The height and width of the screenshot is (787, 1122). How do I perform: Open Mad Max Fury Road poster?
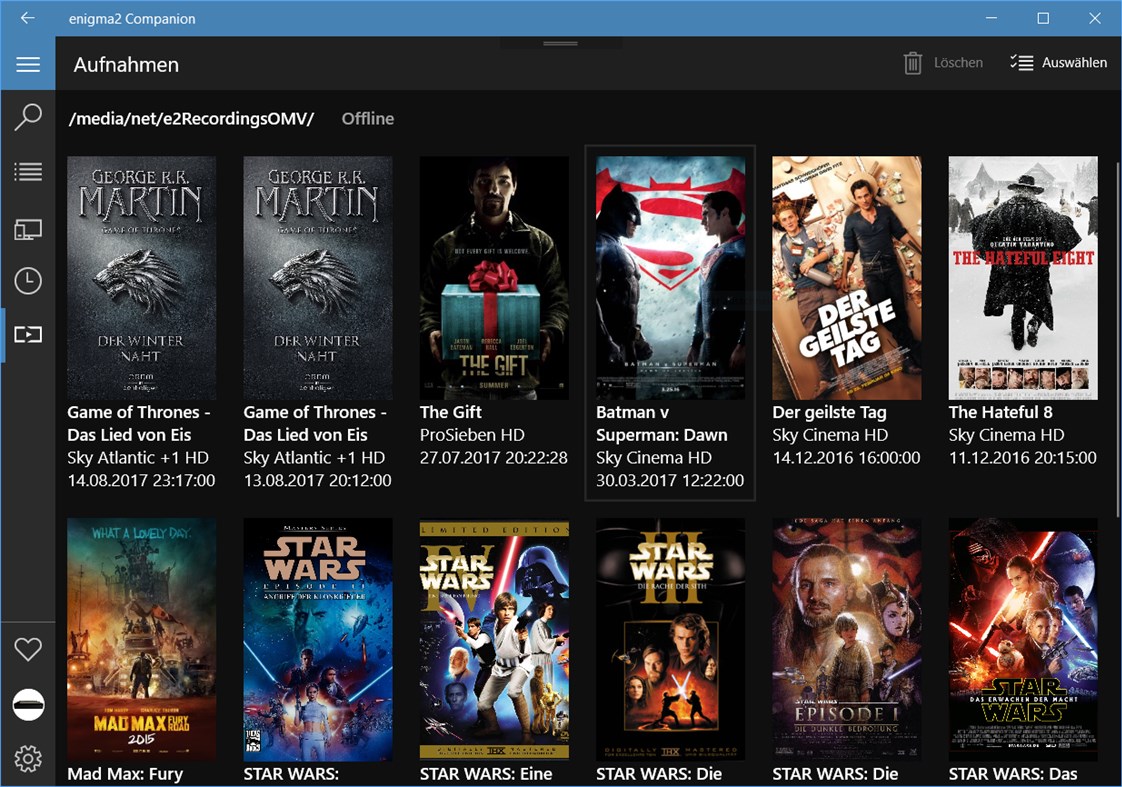tap(142, 640)
